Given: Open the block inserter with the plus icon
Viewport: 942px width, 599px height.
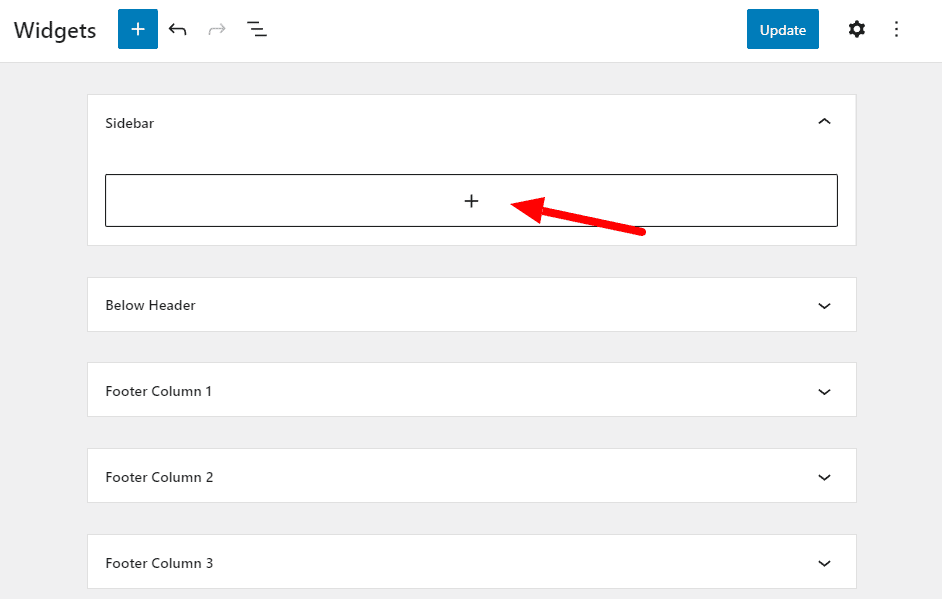Looking at the screenshot, I should (137, 29).
